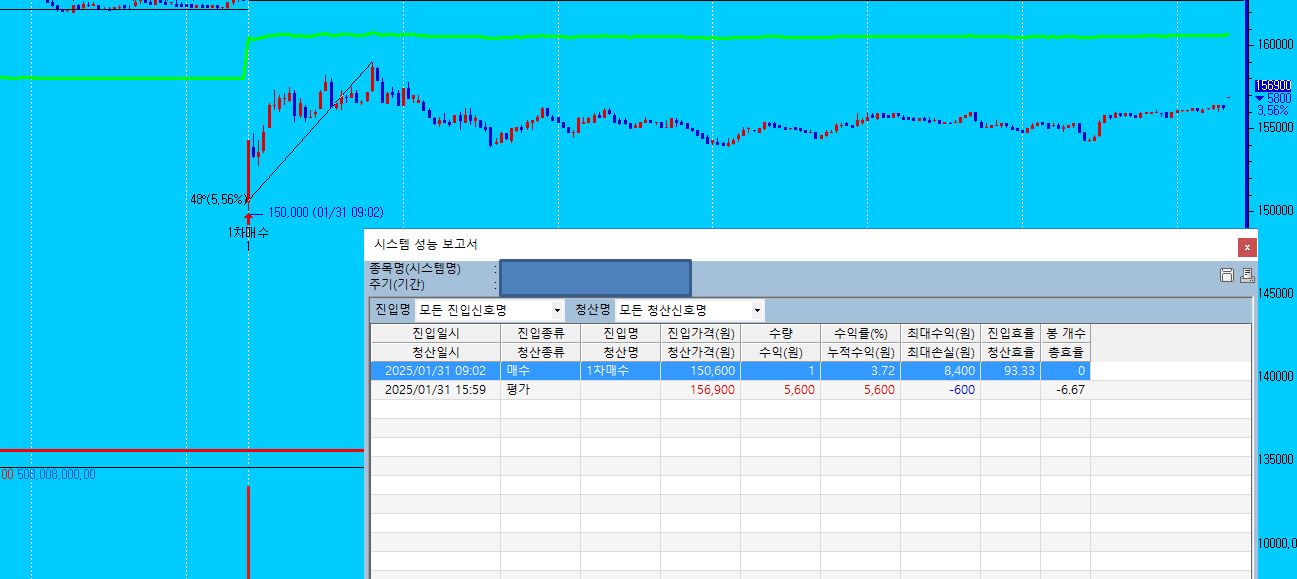Click the red 1차매수 buy arrow marker
The height and width of the screenshot is (579, 1297).
click(248, 216)
